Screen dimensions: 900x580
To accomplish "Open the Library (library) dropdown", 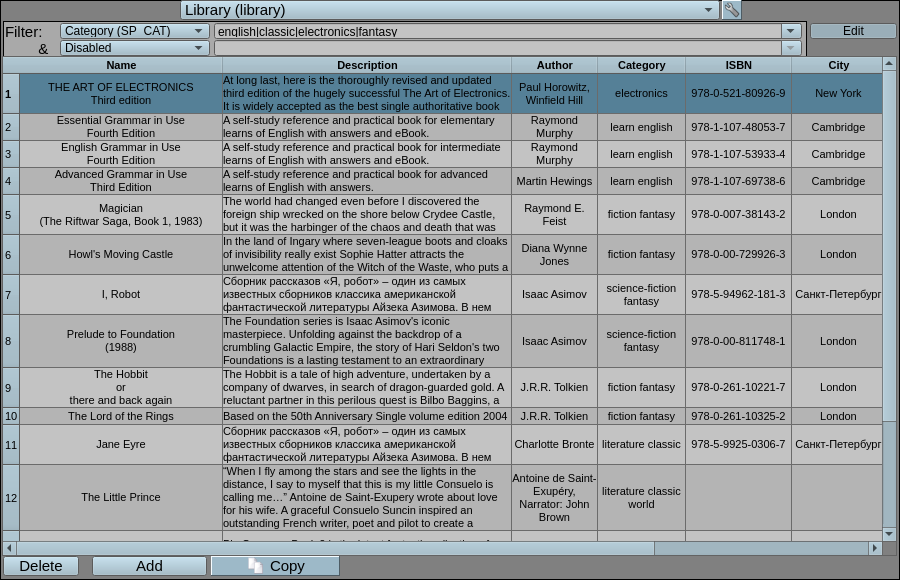I will pyautogui.click(x=451, y=10).
